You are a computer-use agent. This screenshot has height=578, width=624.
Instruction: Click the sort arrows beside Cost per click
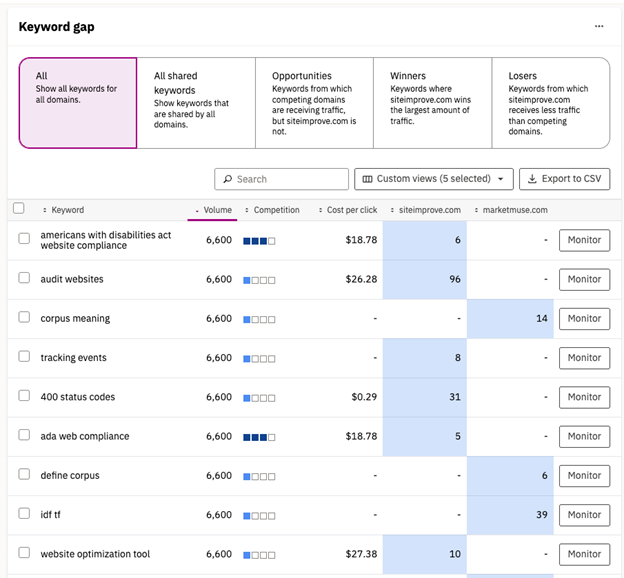coord(320,210)
